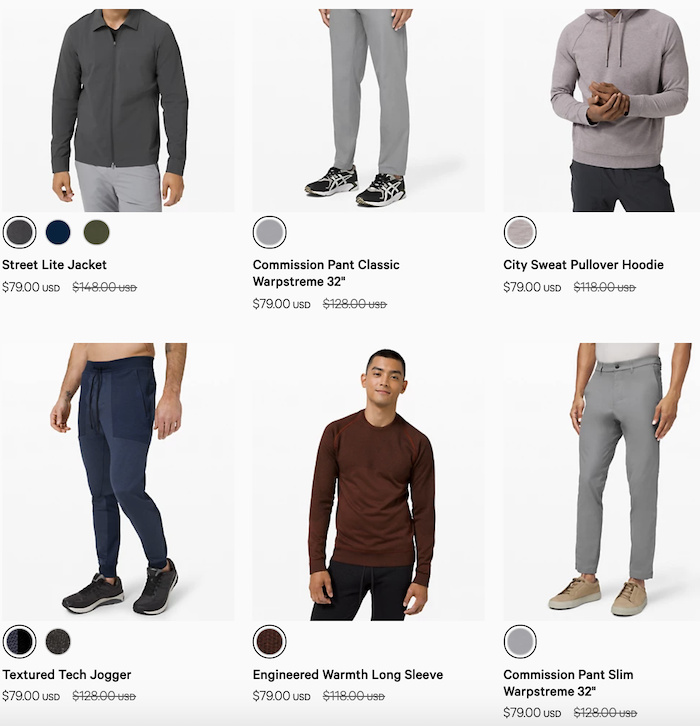Pick the olive green Street Lite Jacket color
Viewport: 700px width, 726px height.
97,232
